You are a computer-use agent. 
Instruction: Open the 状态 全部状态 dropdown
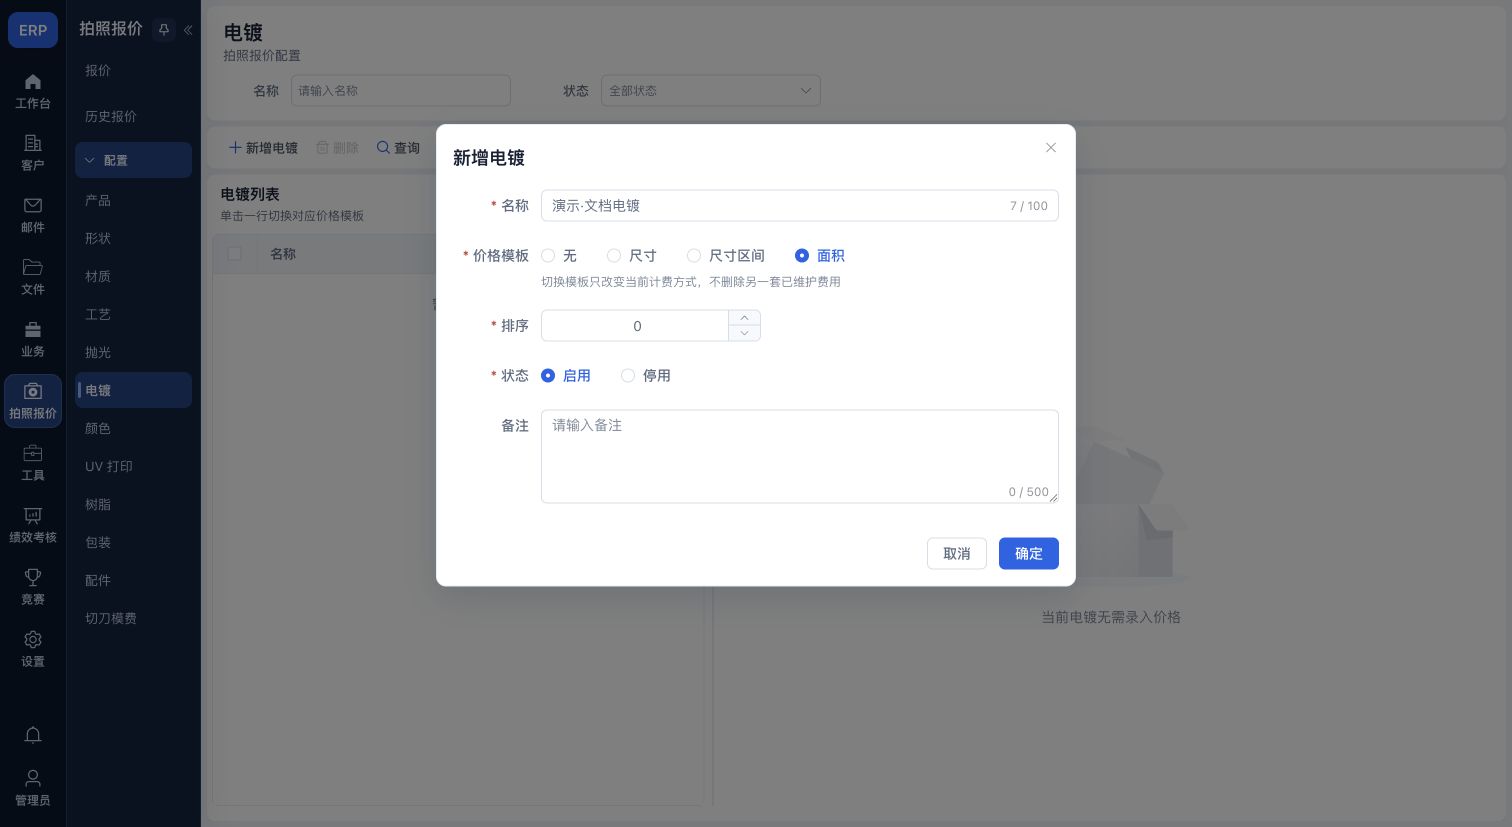710,91
